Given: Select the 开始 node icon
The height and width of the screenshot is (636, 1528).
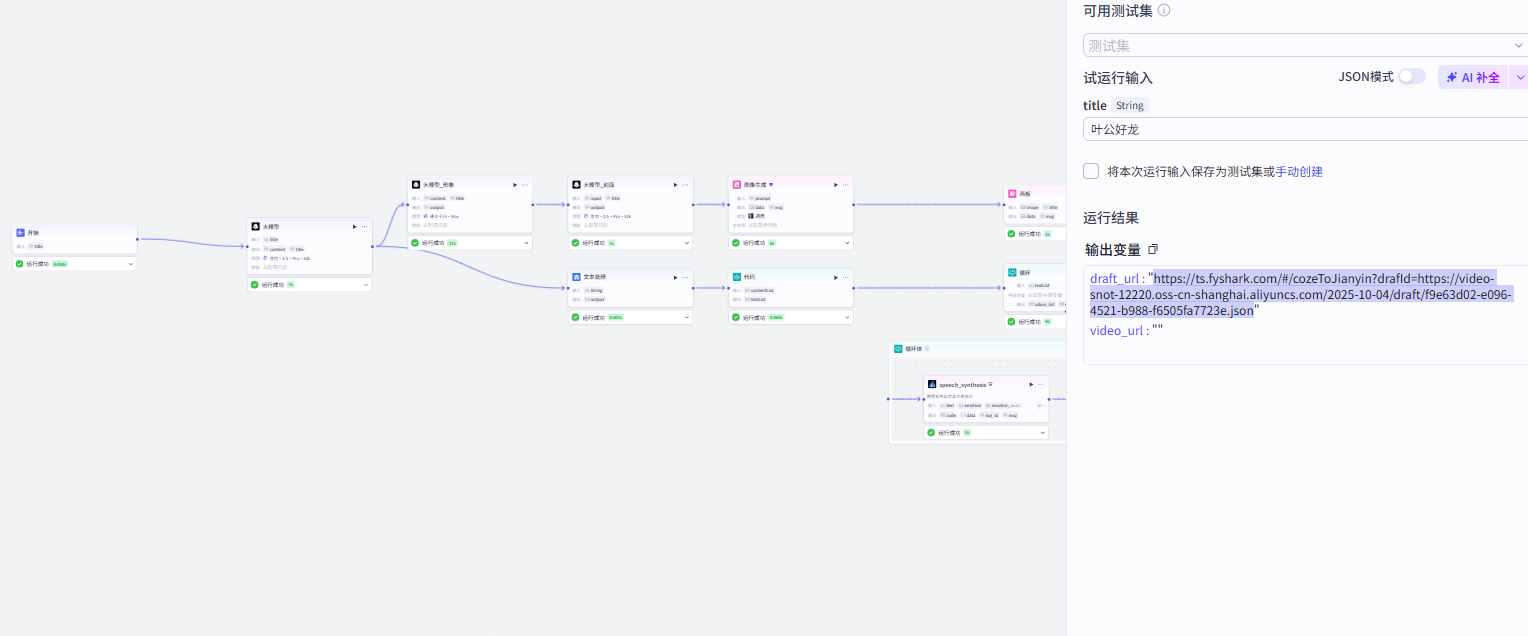Looking at the screenshot, I should 21,233.
